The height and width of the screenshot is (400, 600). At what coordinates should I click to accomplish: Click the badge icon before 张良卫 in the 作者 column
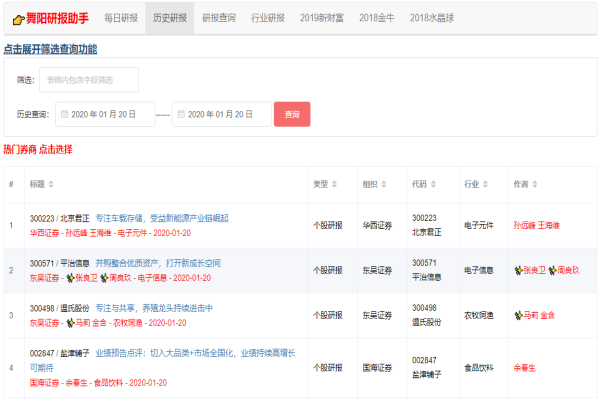518,271
